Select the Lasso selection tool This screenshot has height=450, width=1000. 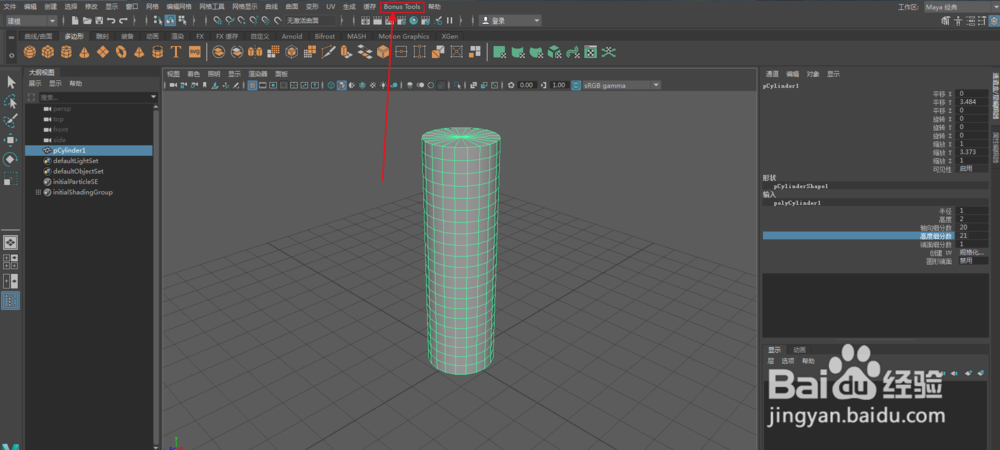pos(11,101)
